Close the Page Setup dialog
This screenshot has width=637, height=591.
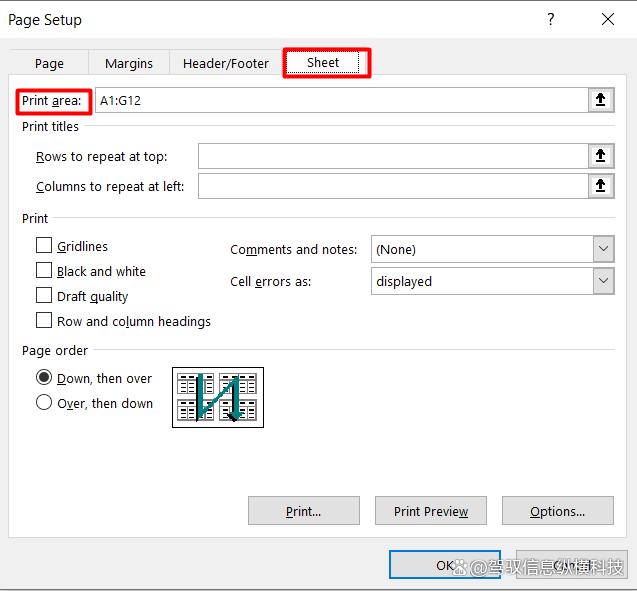point(608,19)
